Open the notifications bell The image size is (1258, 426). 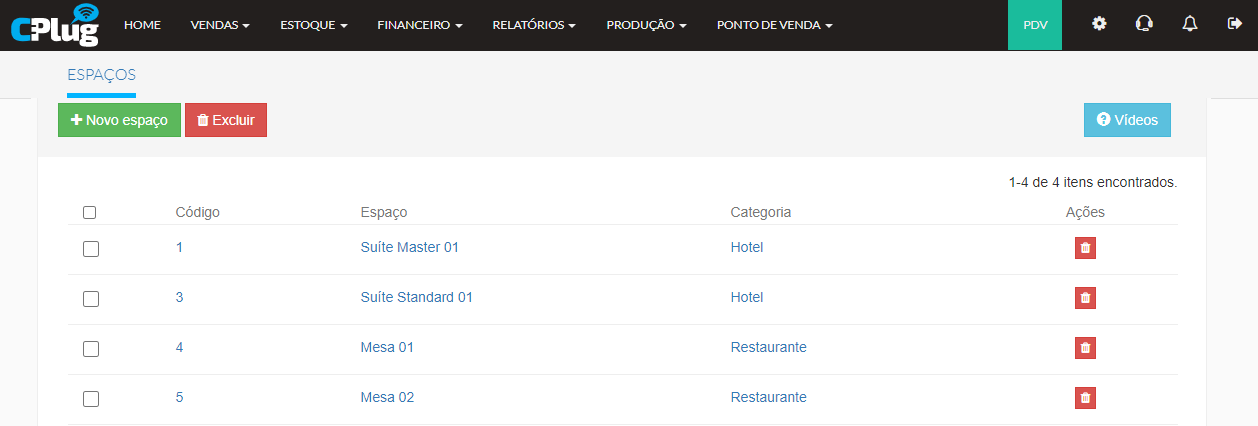pos(1189,24)
